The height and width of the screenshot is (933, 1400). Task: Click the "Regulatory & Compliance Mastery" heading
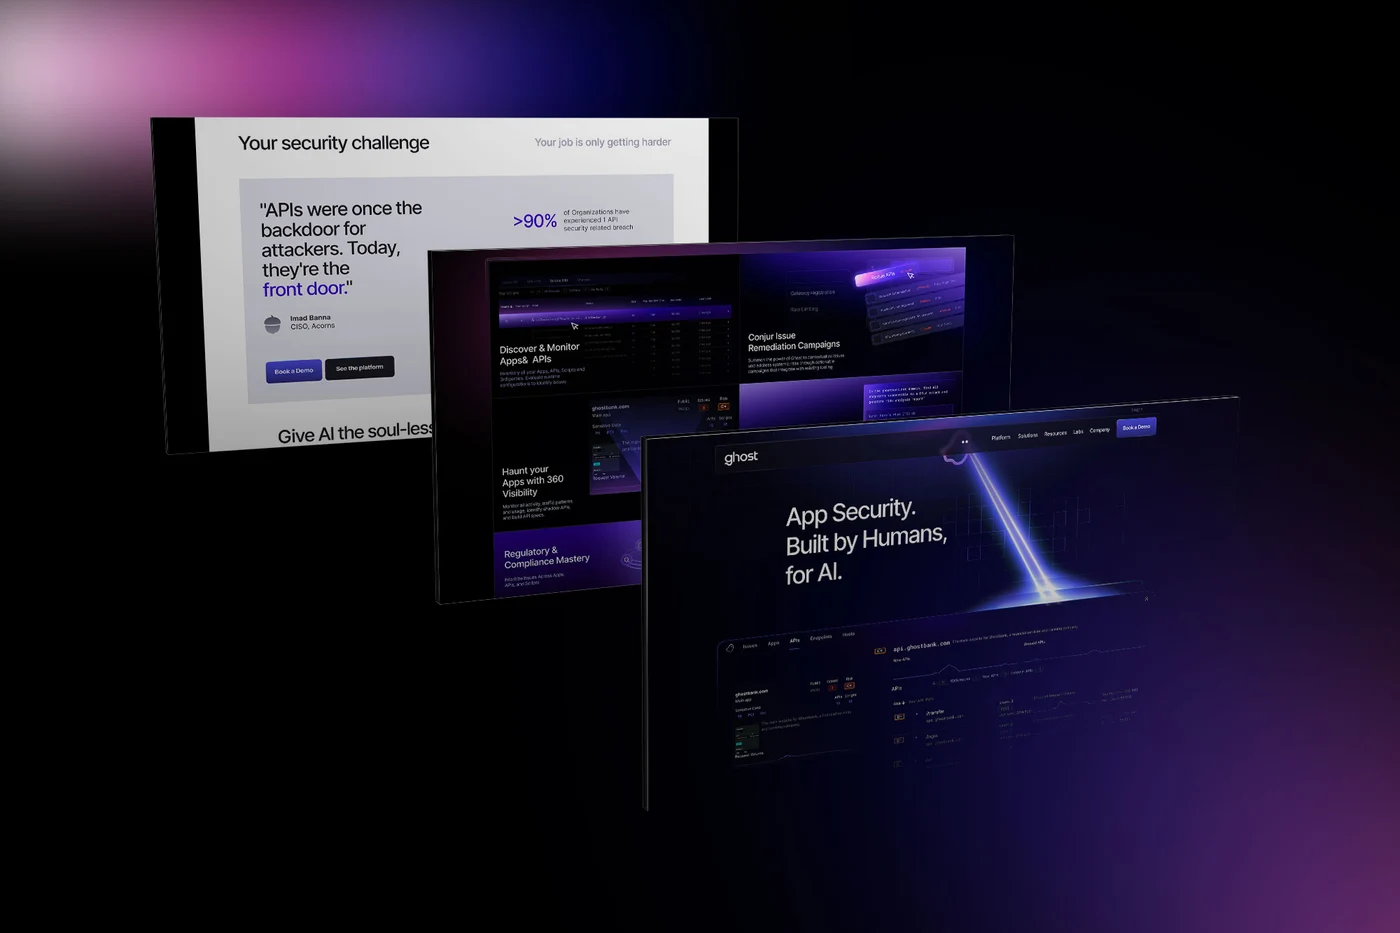(546, 557)
